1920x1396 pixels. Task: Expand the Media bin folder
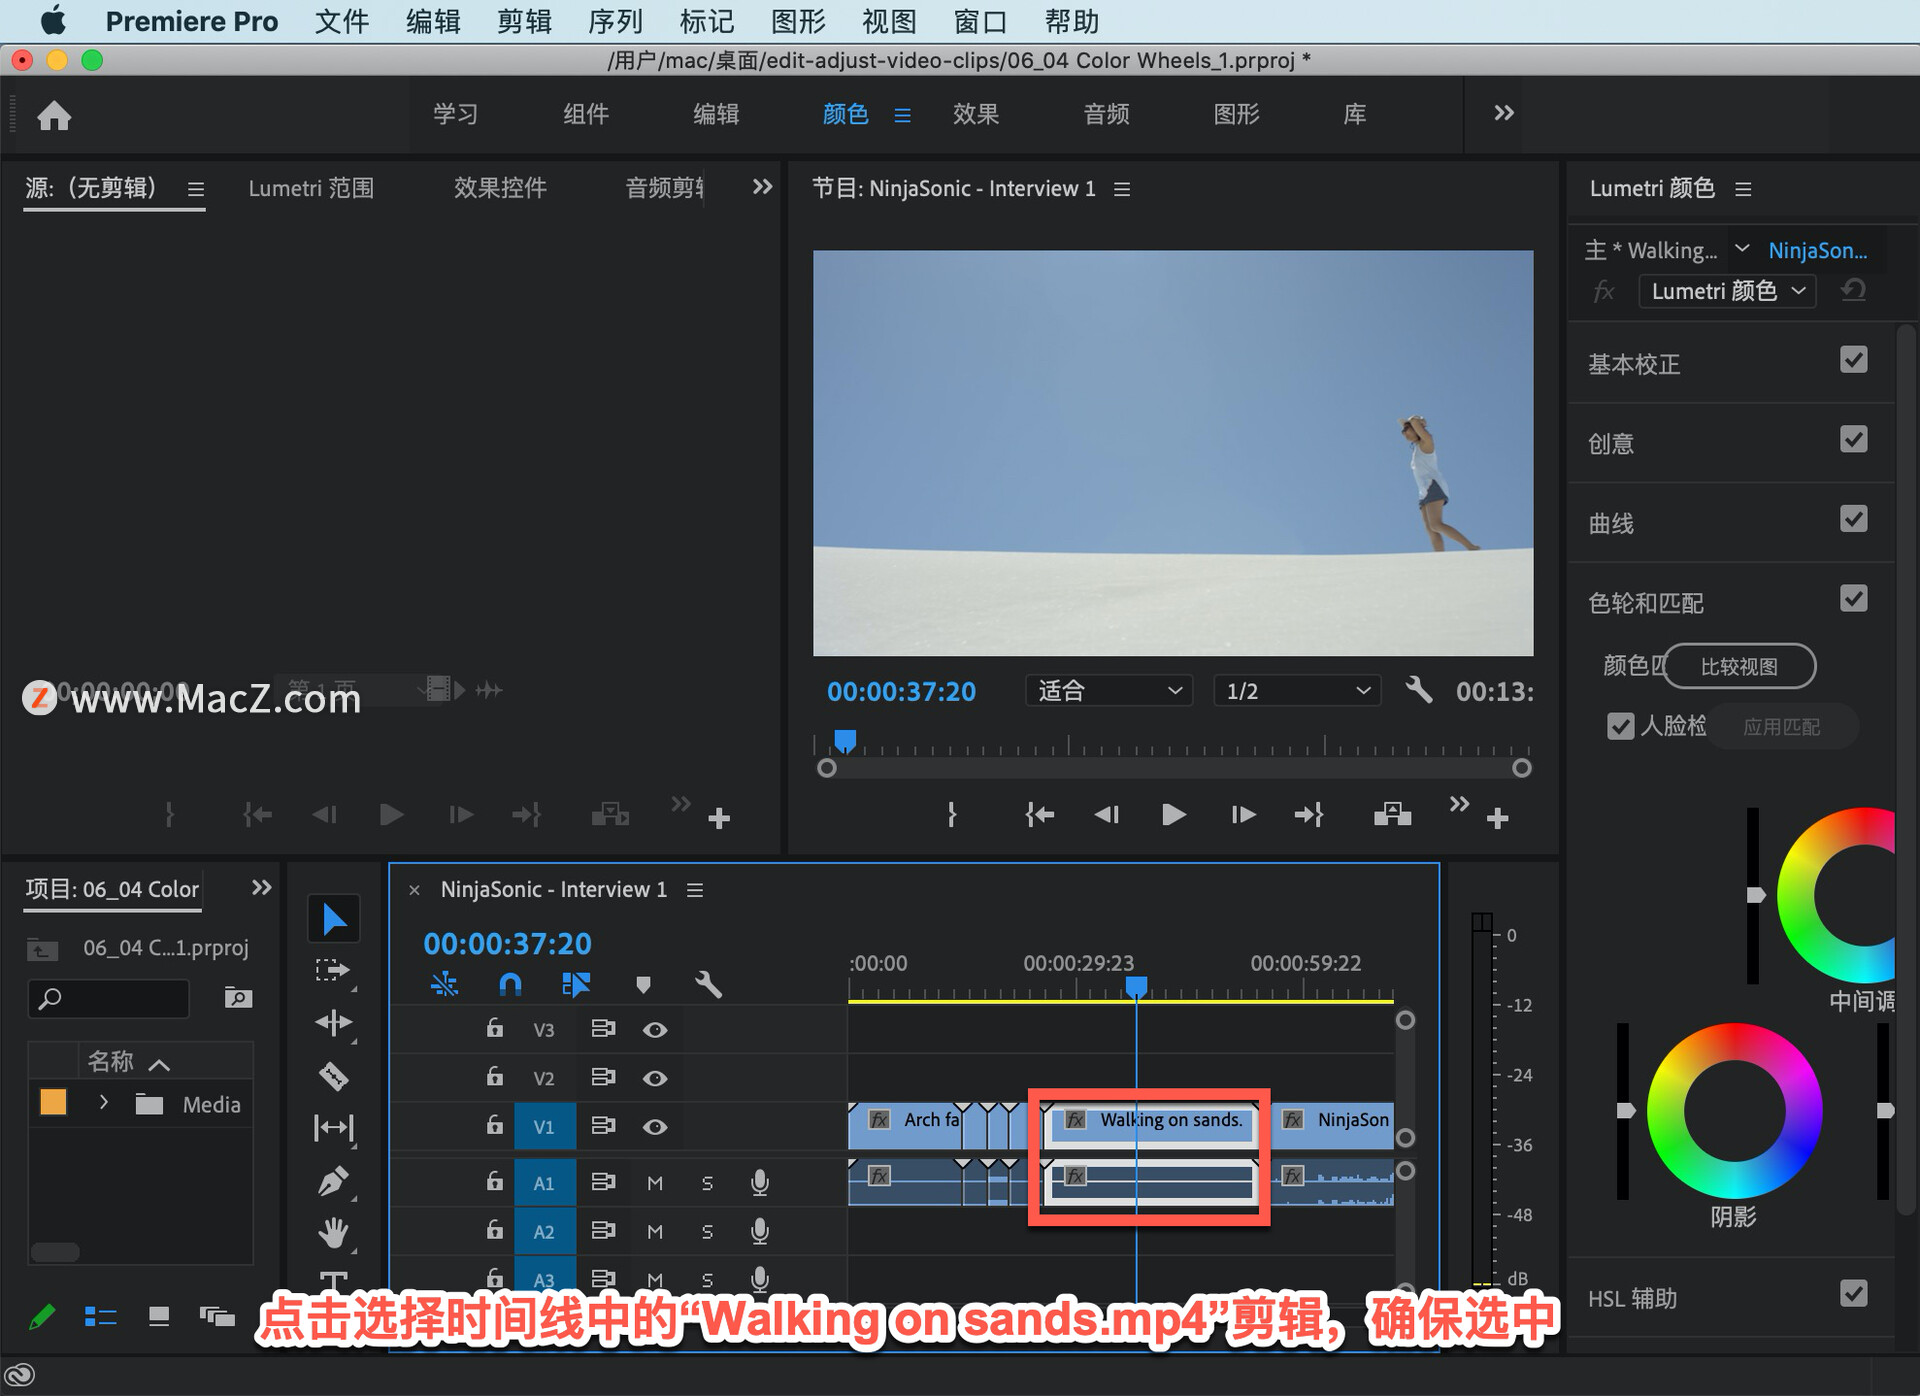[x=103, y=1103]
